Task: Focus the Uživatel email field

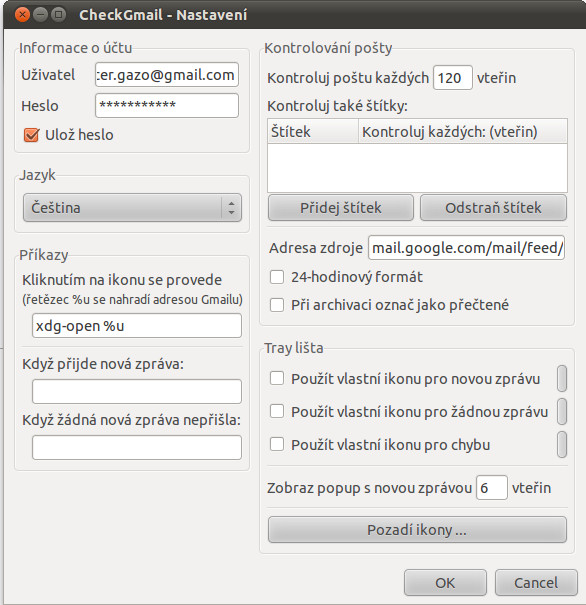Action: point(167,74)
